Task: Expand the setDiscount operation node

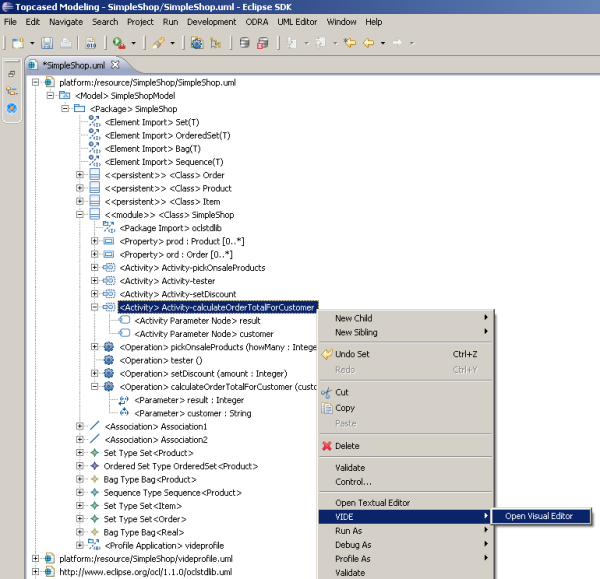Action: (95, 373)
